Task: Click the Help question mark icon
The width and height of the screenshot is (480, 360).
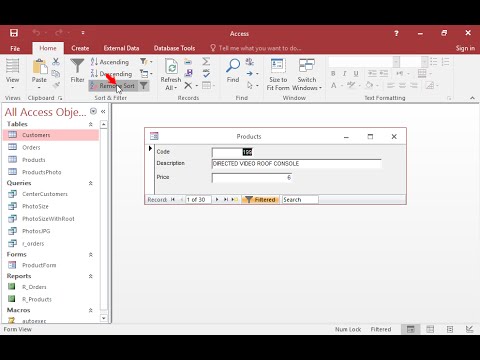Action: point(396,33)
